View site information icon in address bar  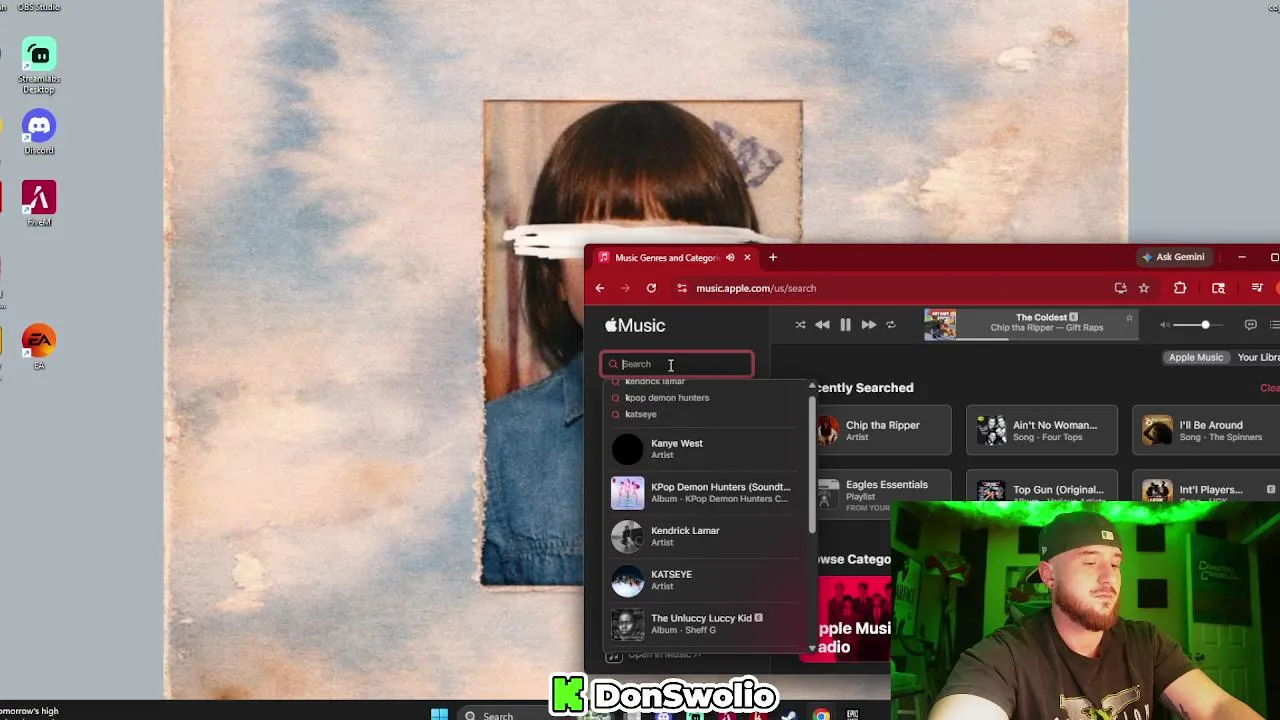pos(682,288)
